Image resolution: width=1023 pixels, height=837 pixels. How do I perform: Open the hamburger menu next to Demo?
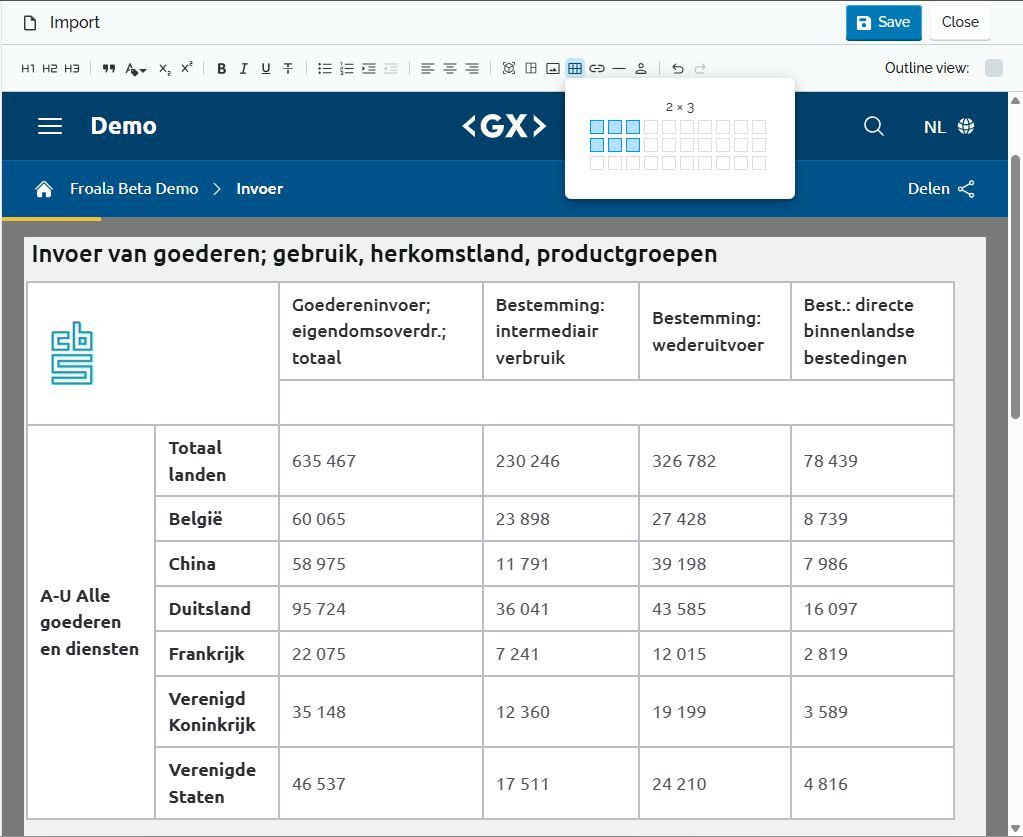tap(50, 126)
